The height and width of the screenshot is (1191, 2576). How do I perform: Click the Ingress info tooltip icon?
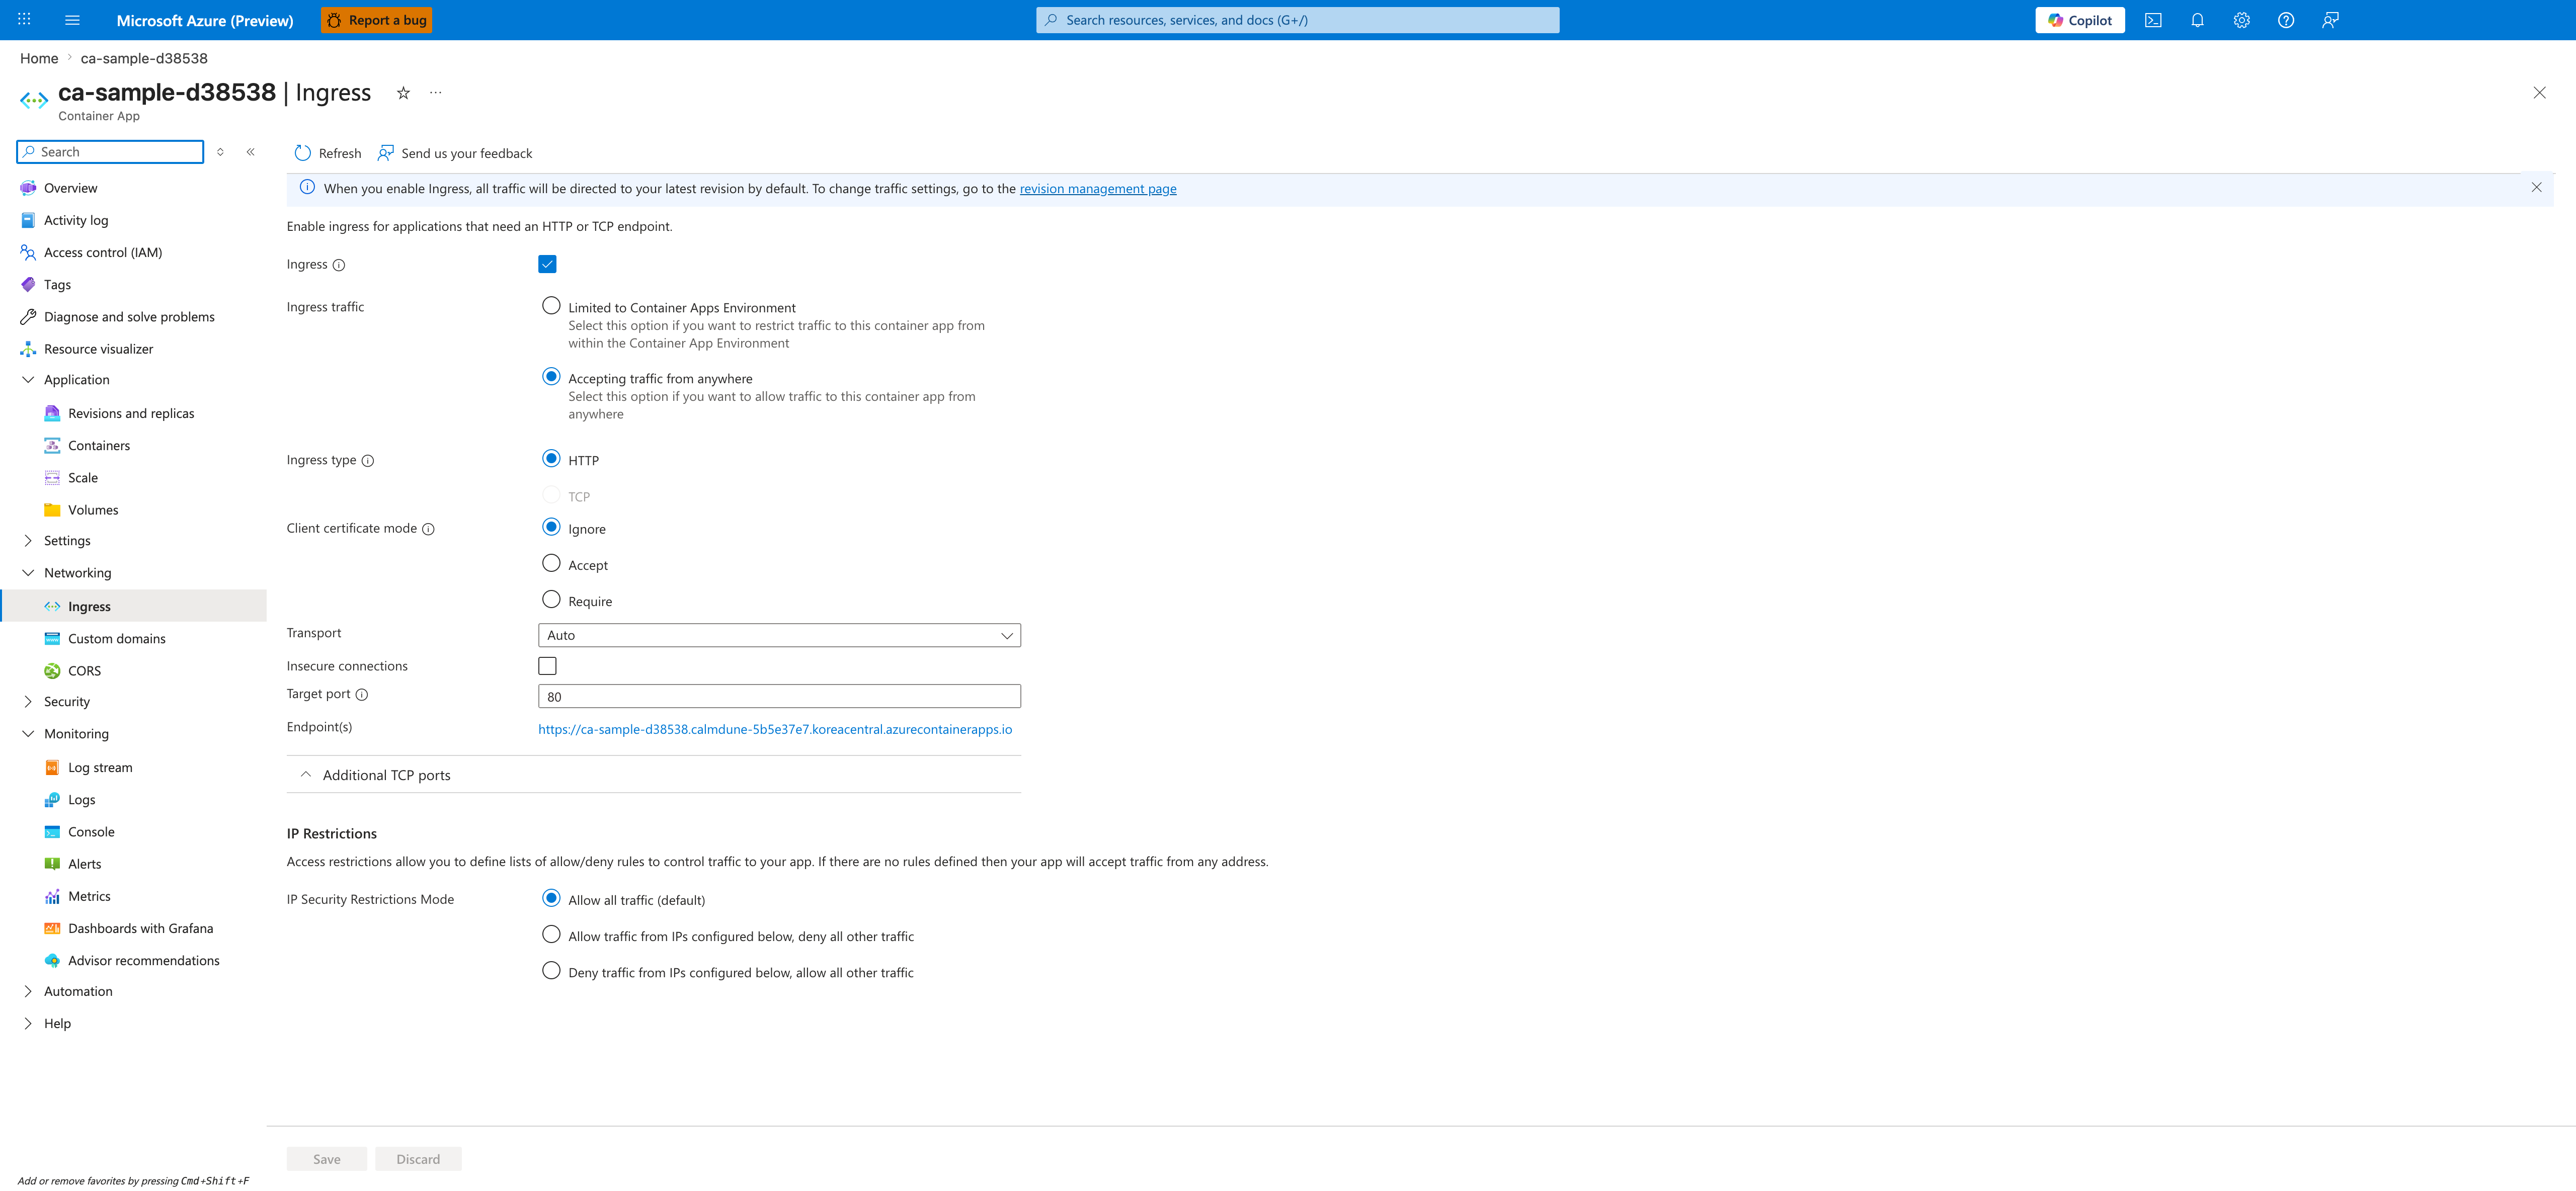click(339, 265)
